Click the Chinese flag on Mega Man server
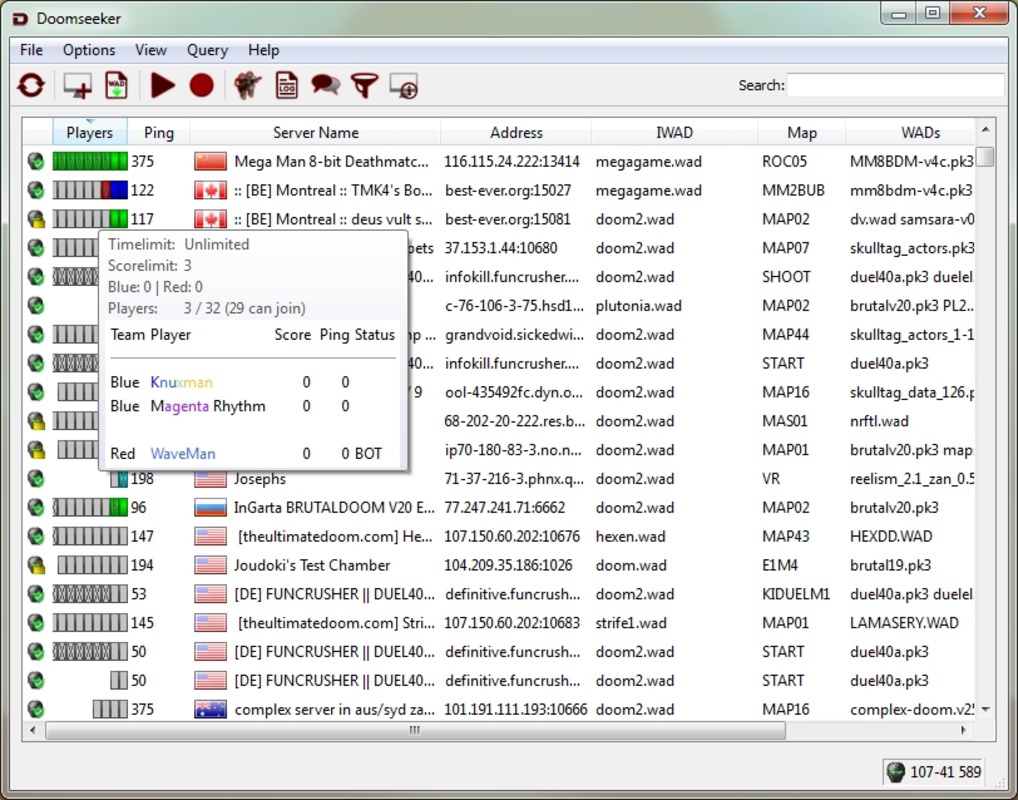 [210, 161]
